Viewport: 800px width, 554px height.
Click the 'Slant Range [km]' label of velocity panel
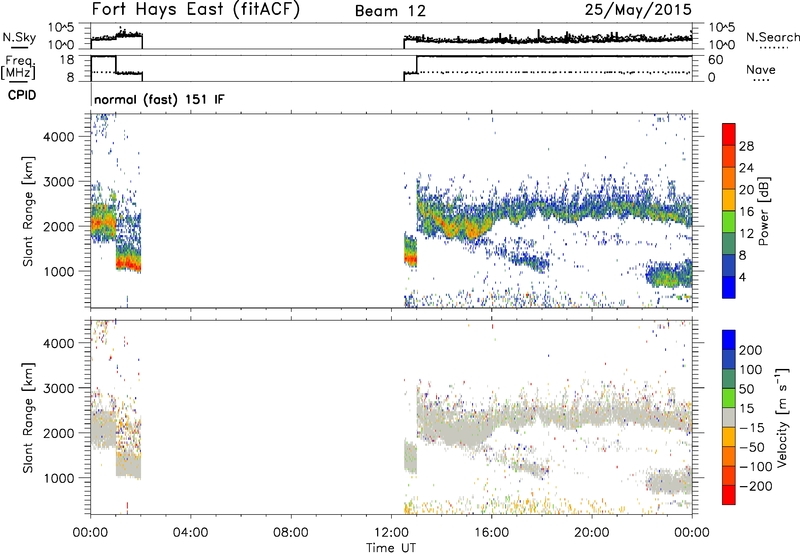(x=28, y=417)
